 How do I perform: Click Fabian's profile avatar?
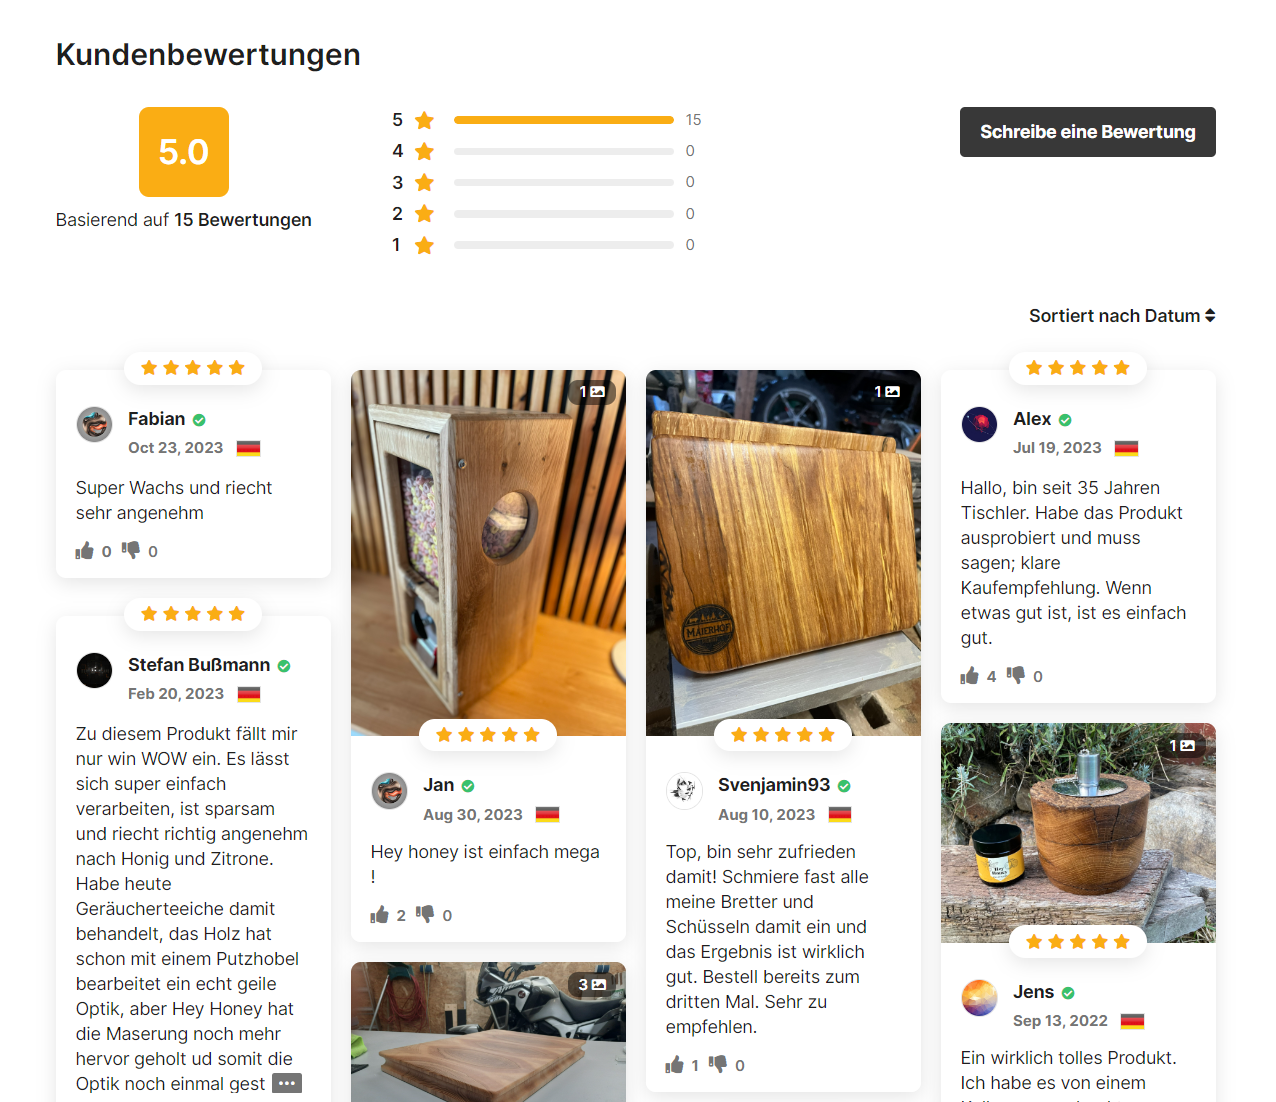[x=95, y=424]
